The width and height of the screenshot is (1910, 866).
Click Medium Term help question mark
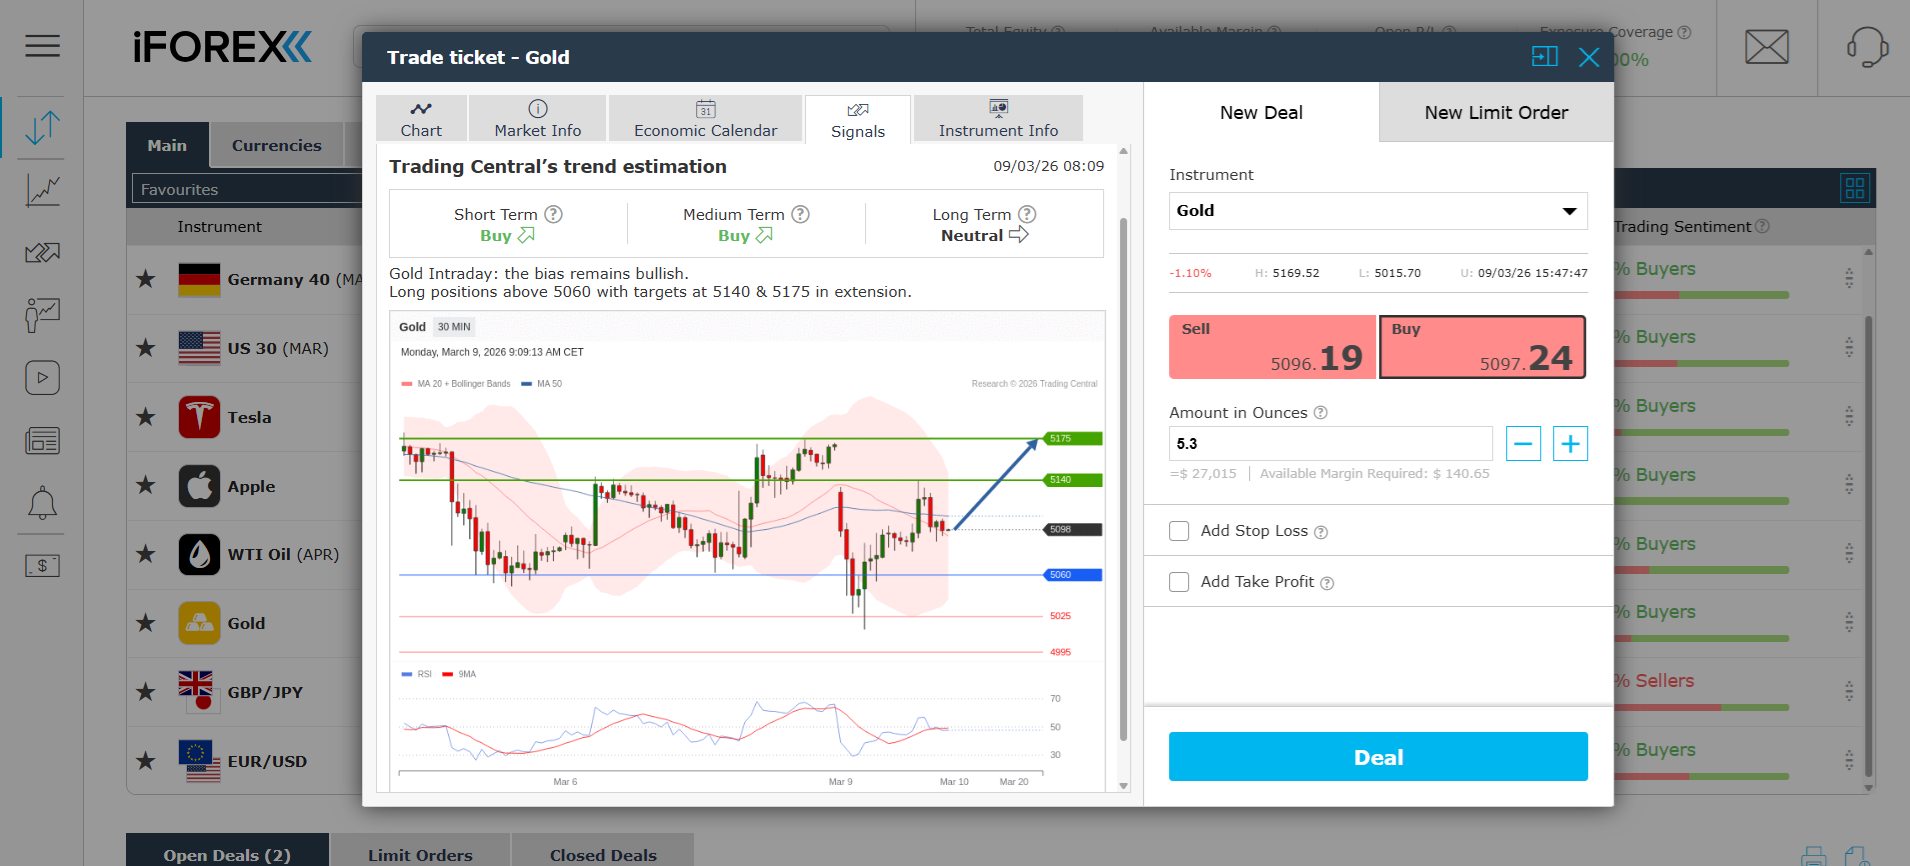(x=800, y=214)
